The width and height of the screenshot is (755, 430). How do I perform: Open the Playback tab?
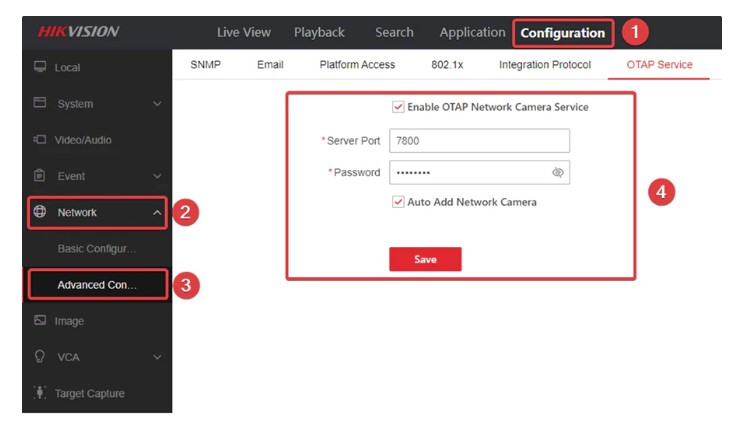tap(319, 32)
